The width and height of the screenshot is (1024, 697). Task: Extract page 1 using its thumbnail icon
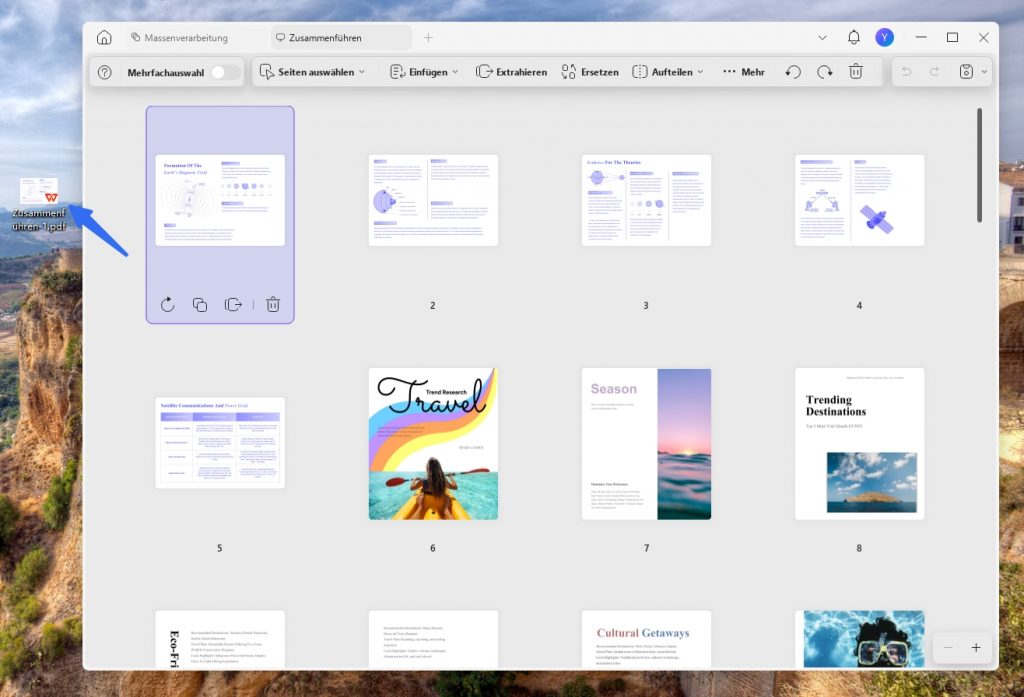[233, 304]
